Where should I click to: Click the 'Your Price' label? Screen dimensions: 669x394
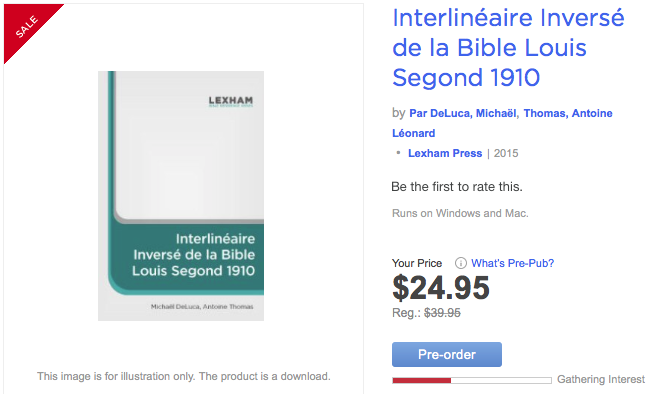[x=417, y=263]
